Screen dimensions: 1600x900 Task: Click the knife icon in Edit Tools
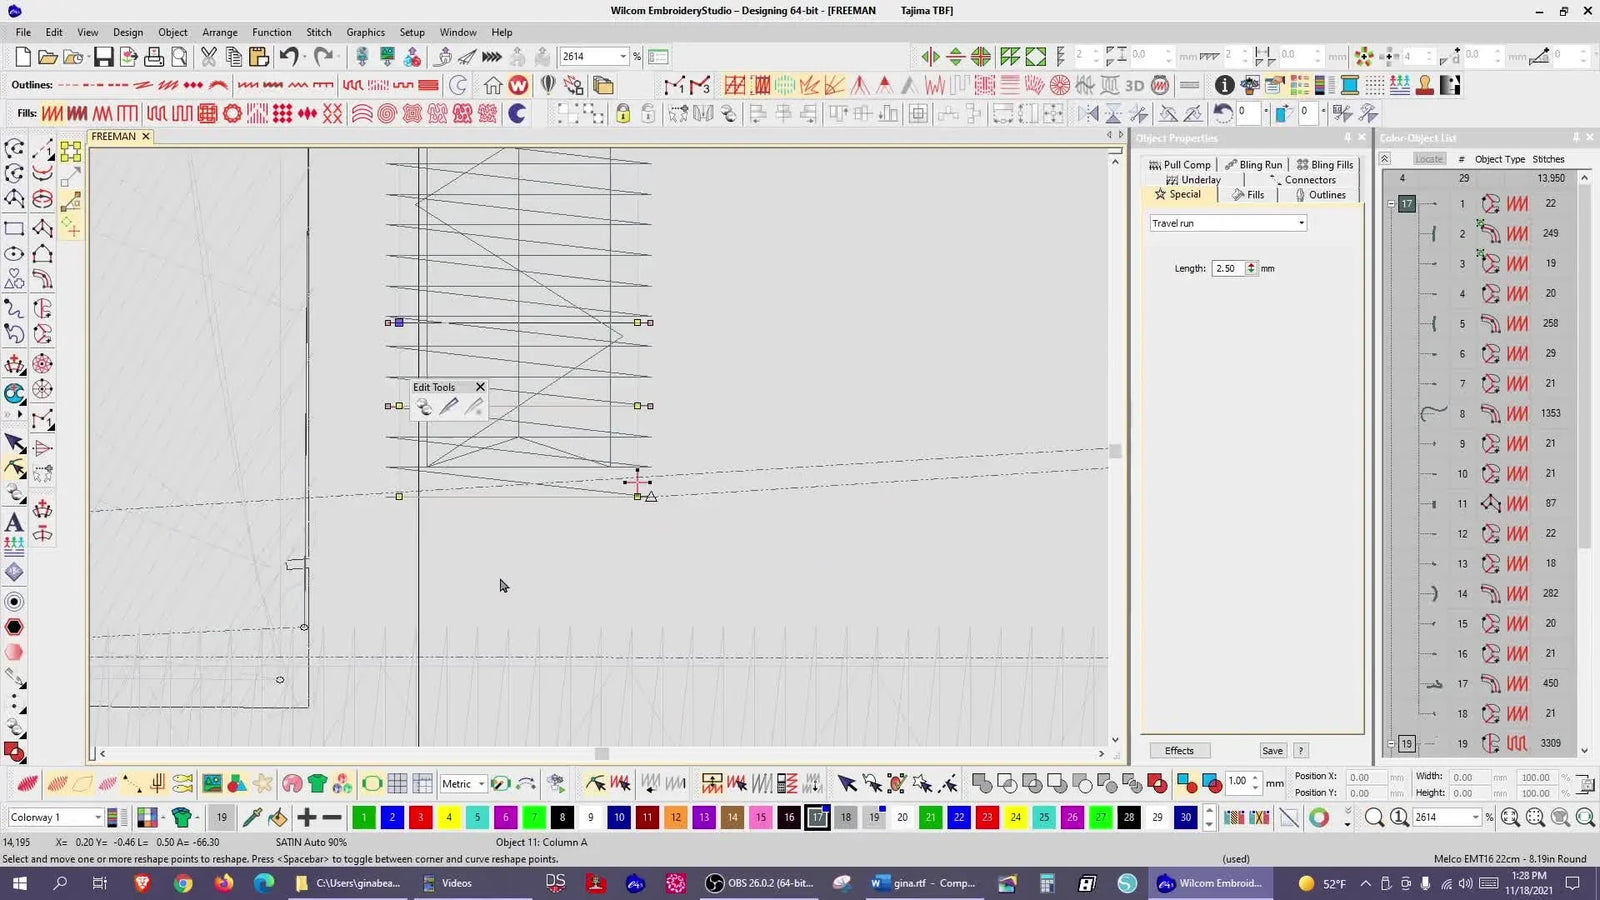pos(449,406)
